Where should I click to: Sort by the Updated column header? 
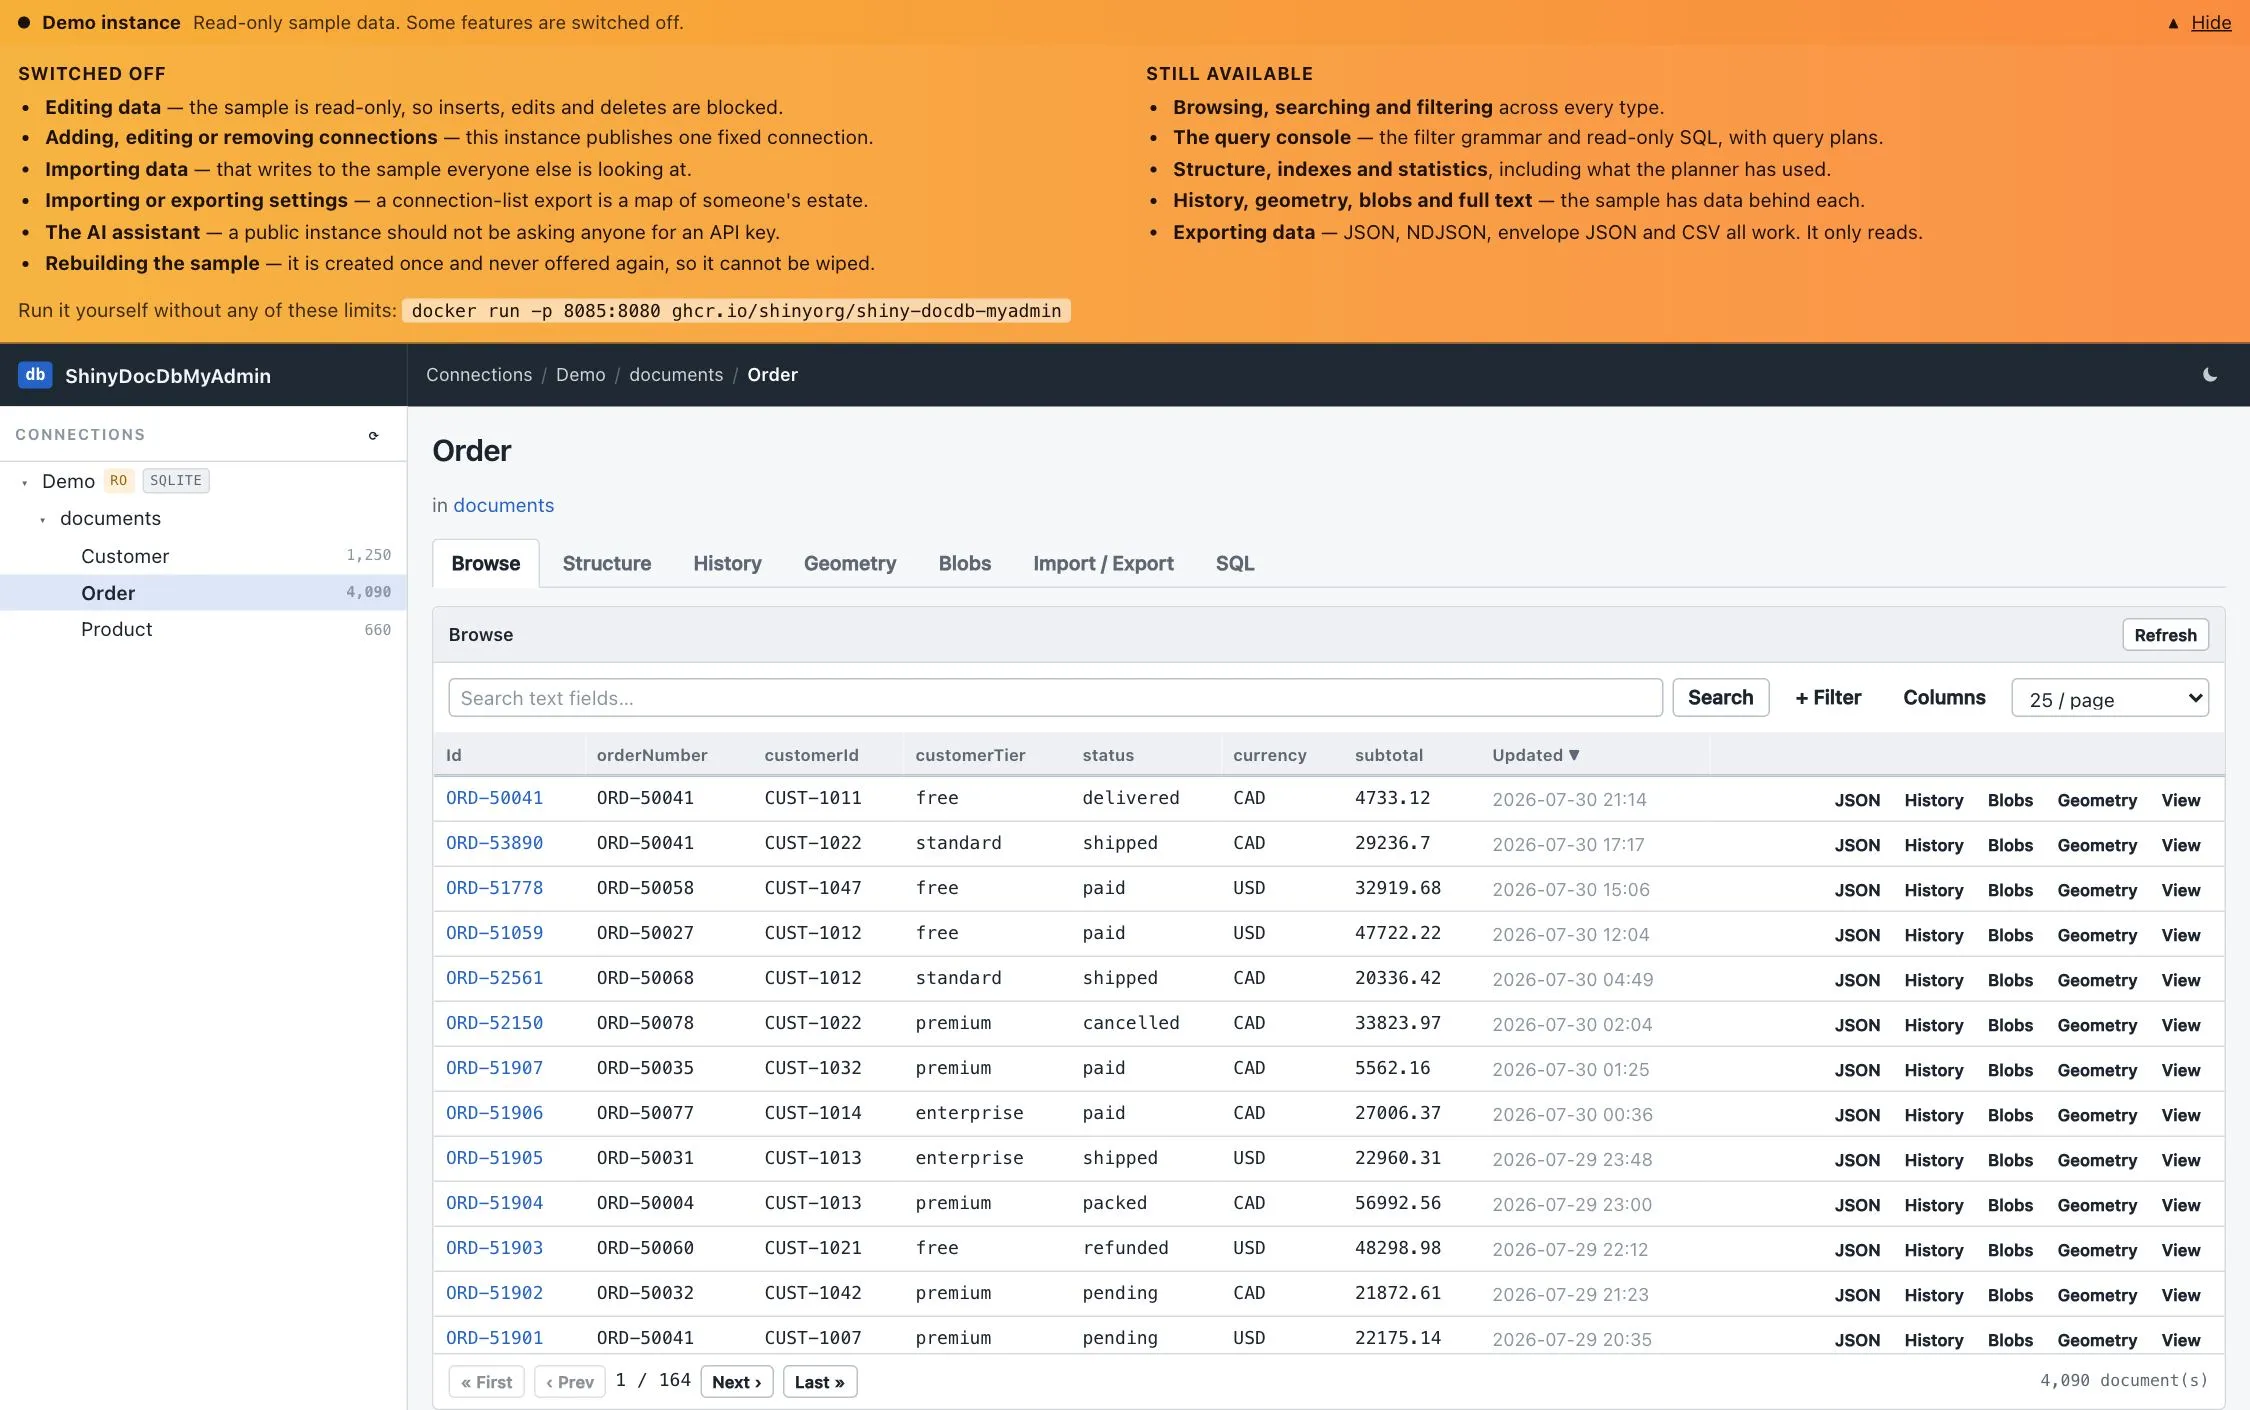coord(1536,755)
